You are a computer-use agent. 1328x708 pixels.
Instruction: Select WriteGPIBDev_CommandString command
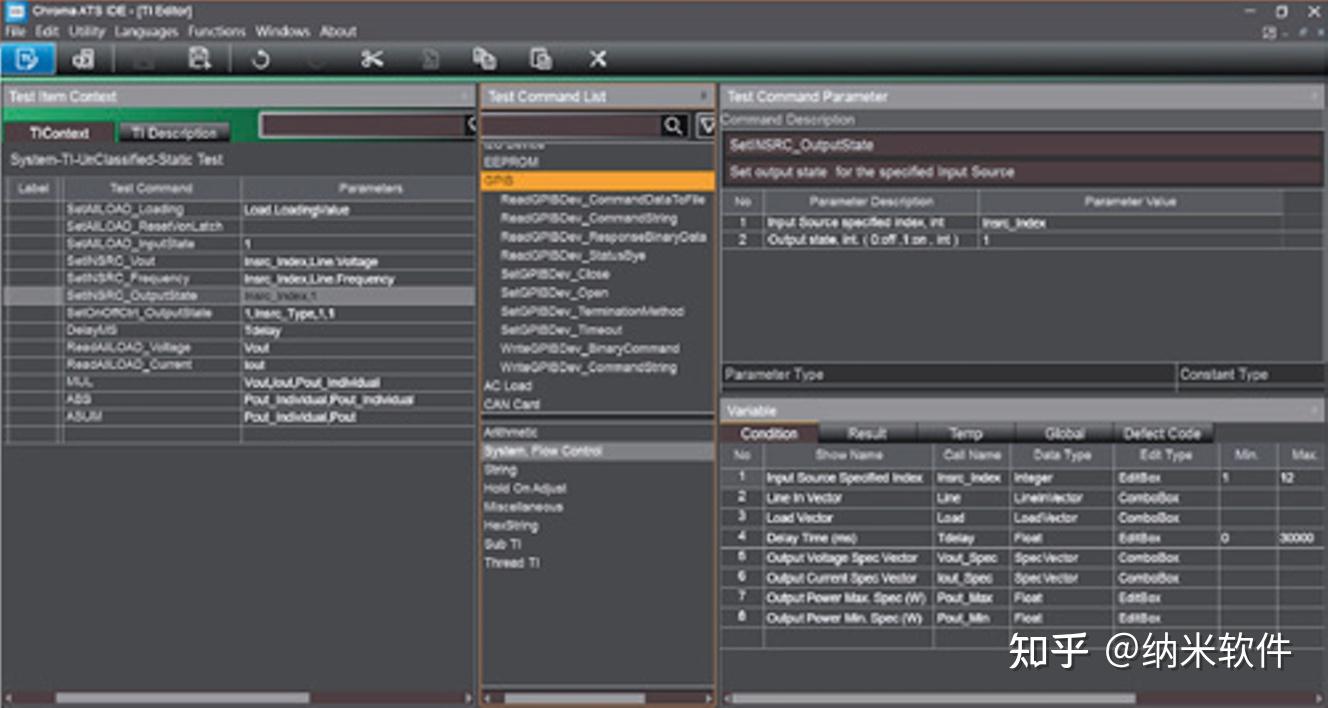coord(588,367)
